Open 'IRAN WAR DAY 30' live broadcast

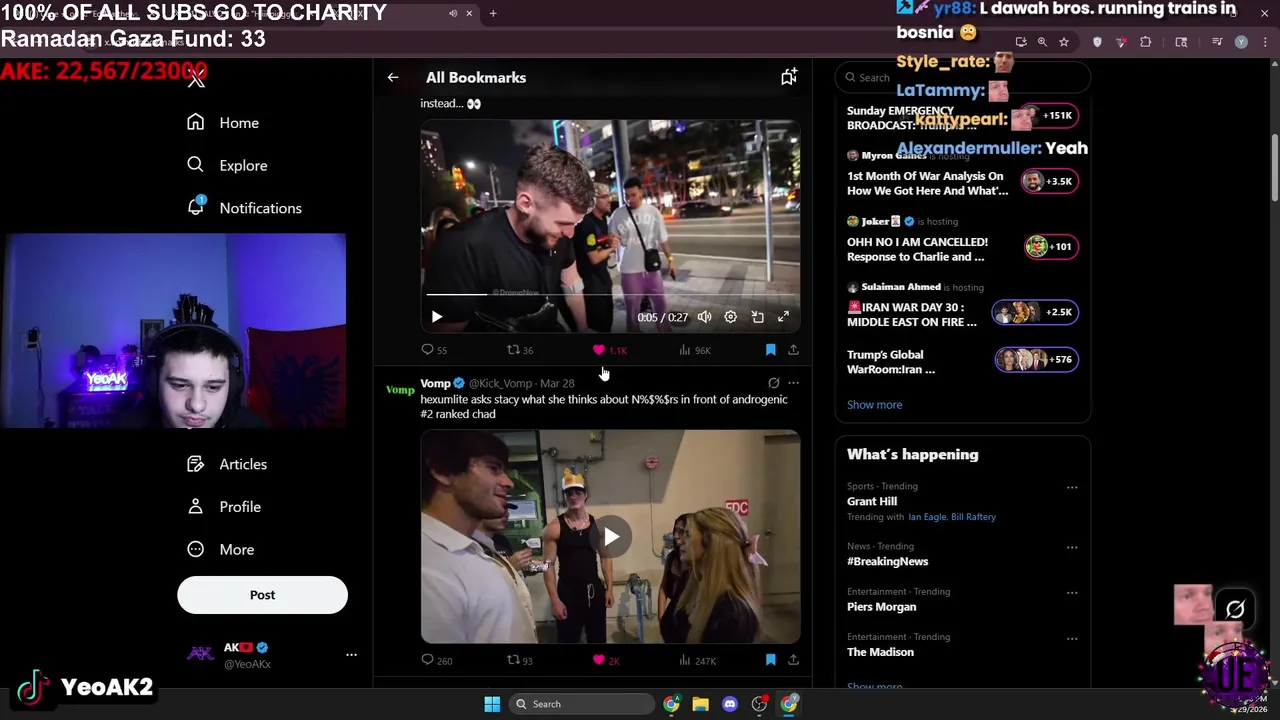(x=912, y=315)
